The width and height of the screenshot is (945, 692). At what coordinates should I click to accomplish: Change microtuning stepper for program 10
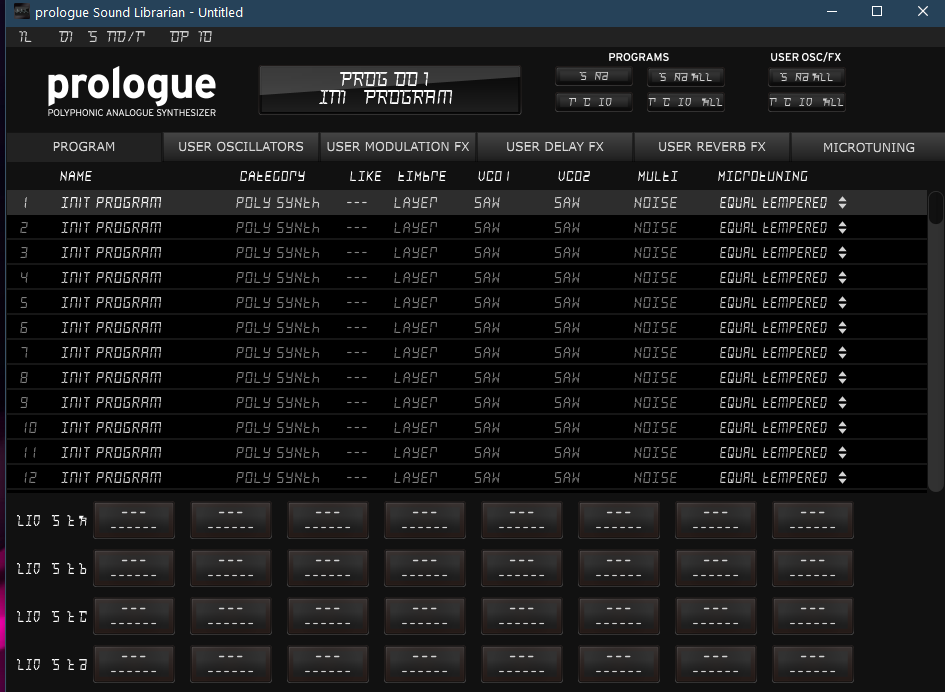pos(843,427)
